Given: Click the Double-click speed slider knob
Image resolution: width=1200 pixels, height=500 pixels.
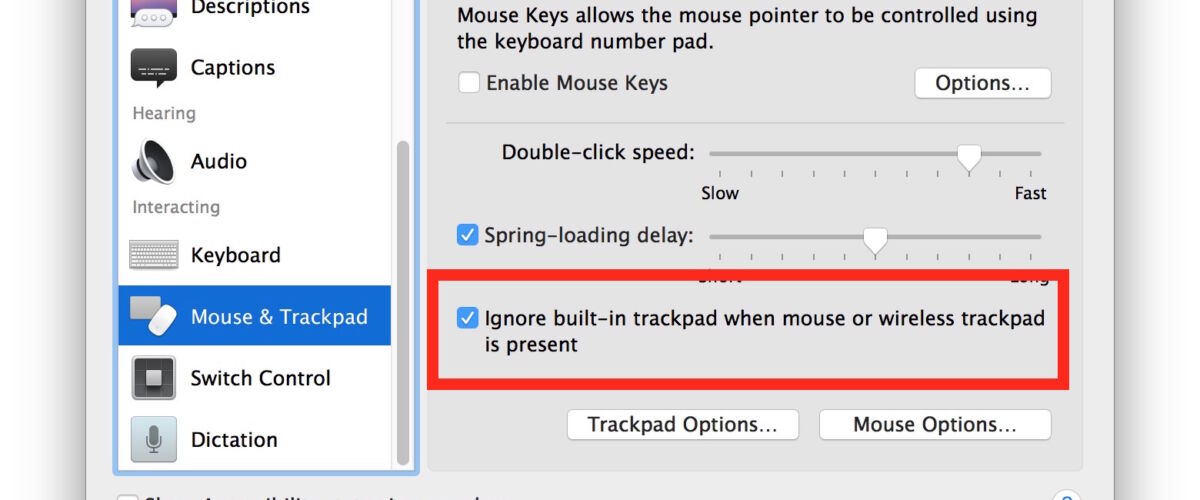Looking at the screenshot, I should [x=968, y=156].
